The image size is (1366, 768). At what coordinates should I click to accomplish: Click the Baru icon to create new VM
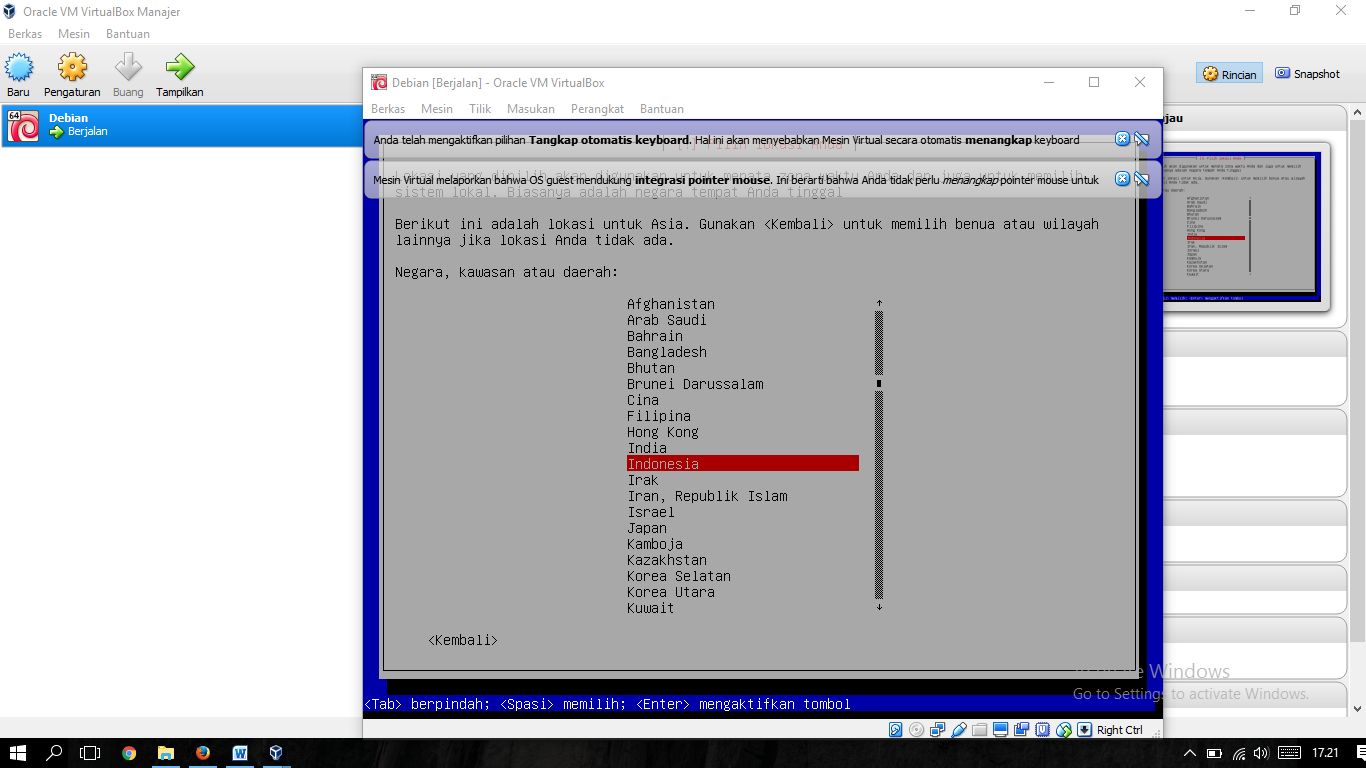pos(18,75)
